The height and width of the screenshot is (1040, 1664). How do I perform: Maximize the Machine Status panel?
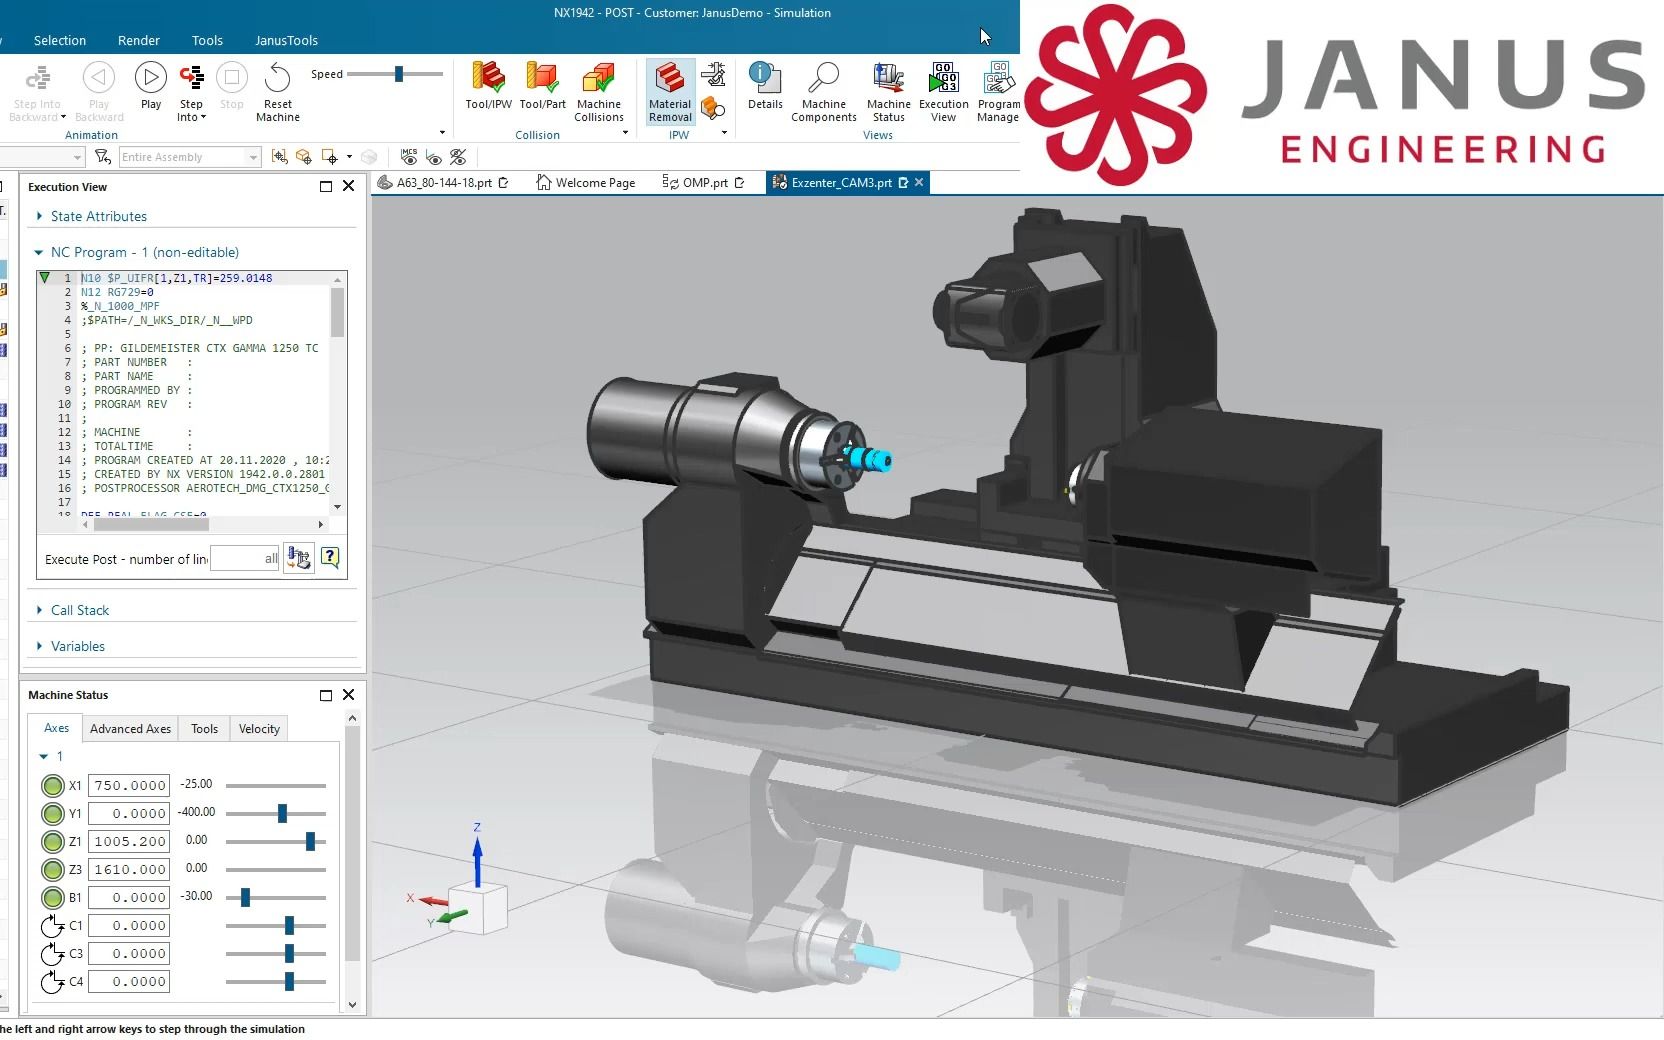tap(326, 695)
